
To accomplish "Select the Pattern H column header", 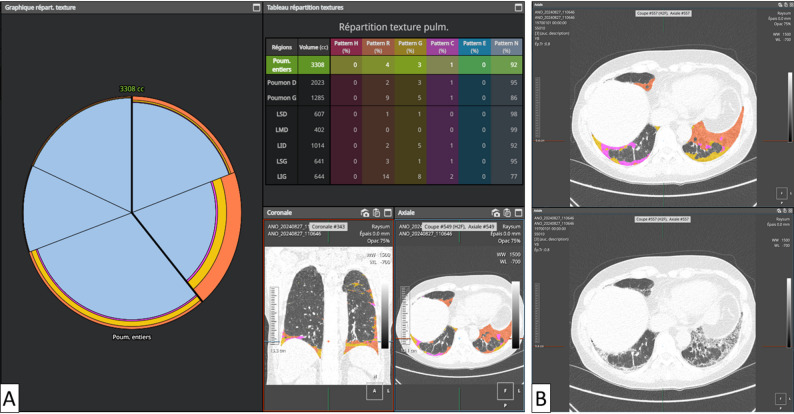I will 346,47.
